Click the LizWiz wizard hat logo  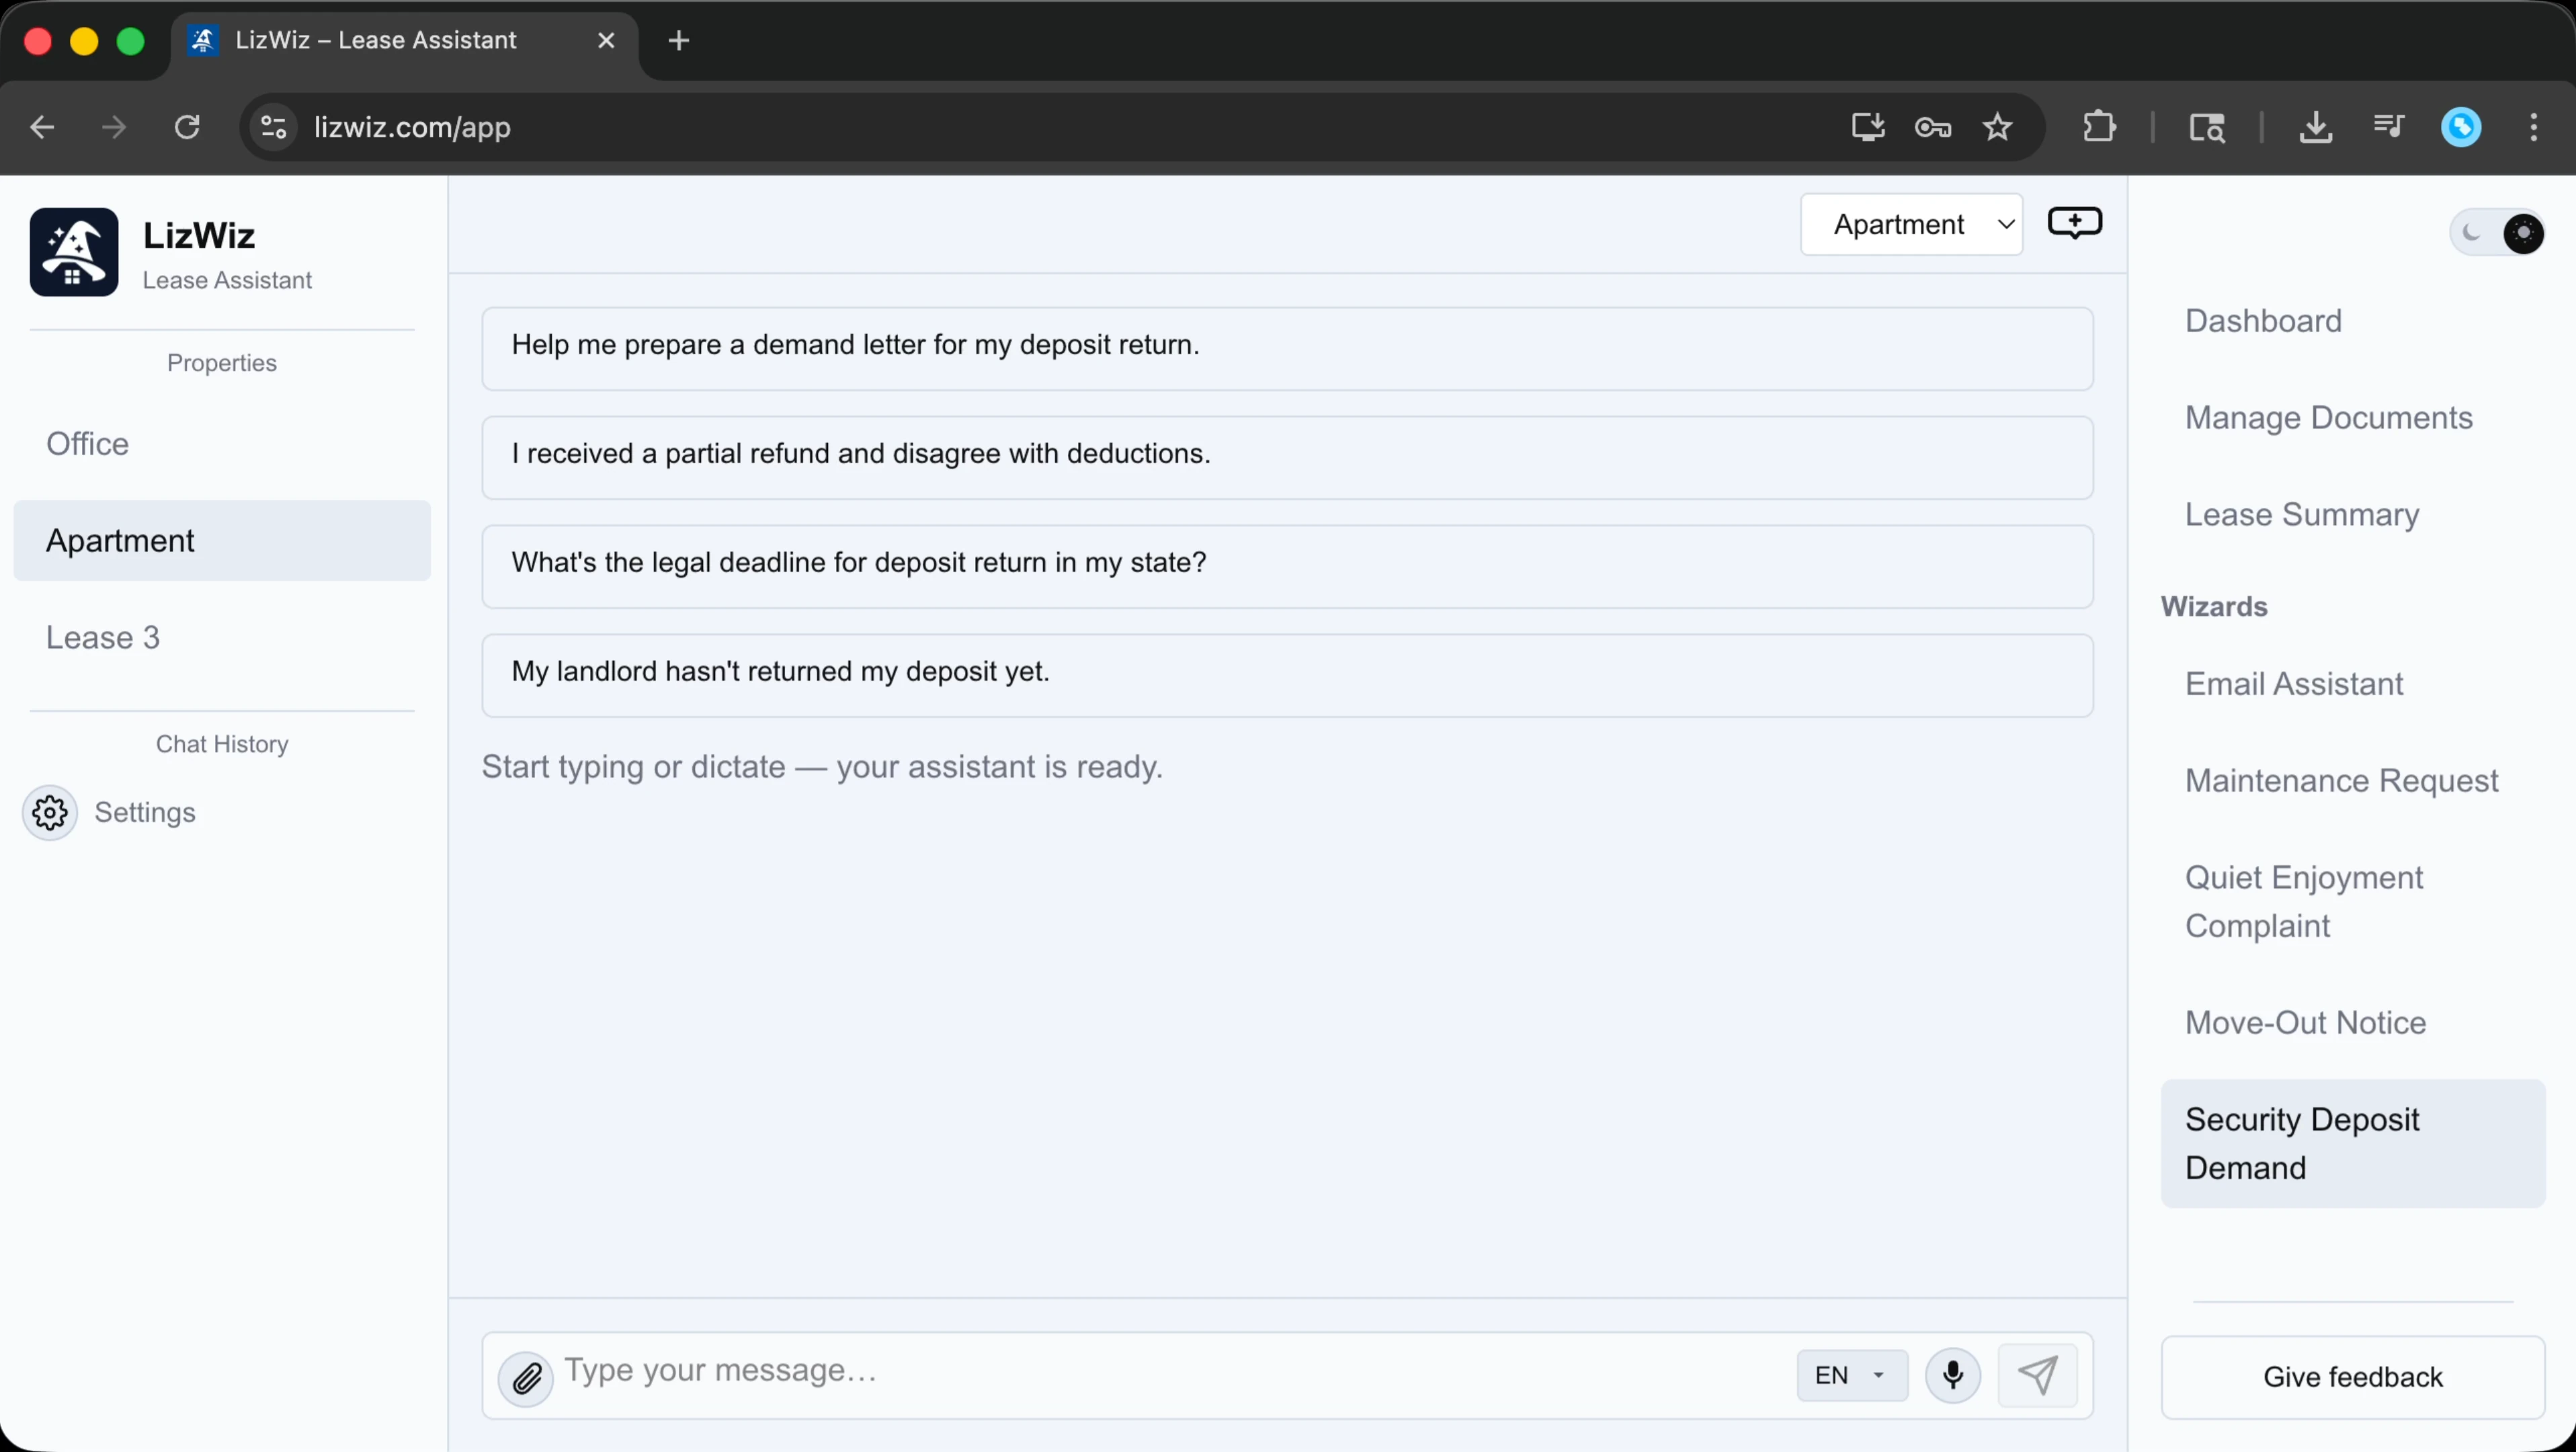pos(74,252)
